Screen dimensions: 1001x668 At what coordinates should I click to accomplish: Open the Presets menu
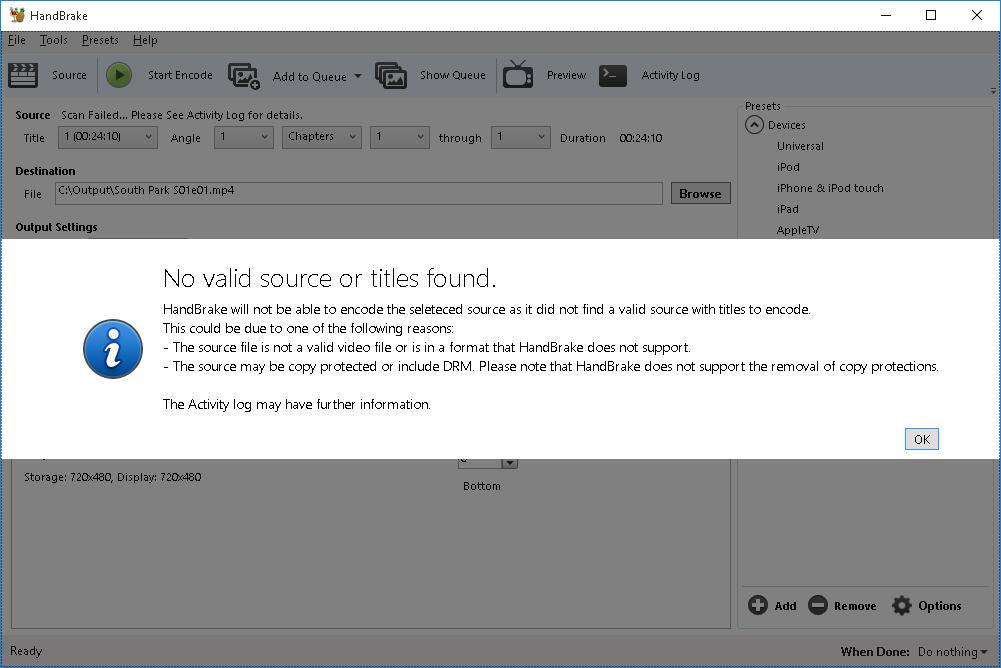tap(100, 40)
